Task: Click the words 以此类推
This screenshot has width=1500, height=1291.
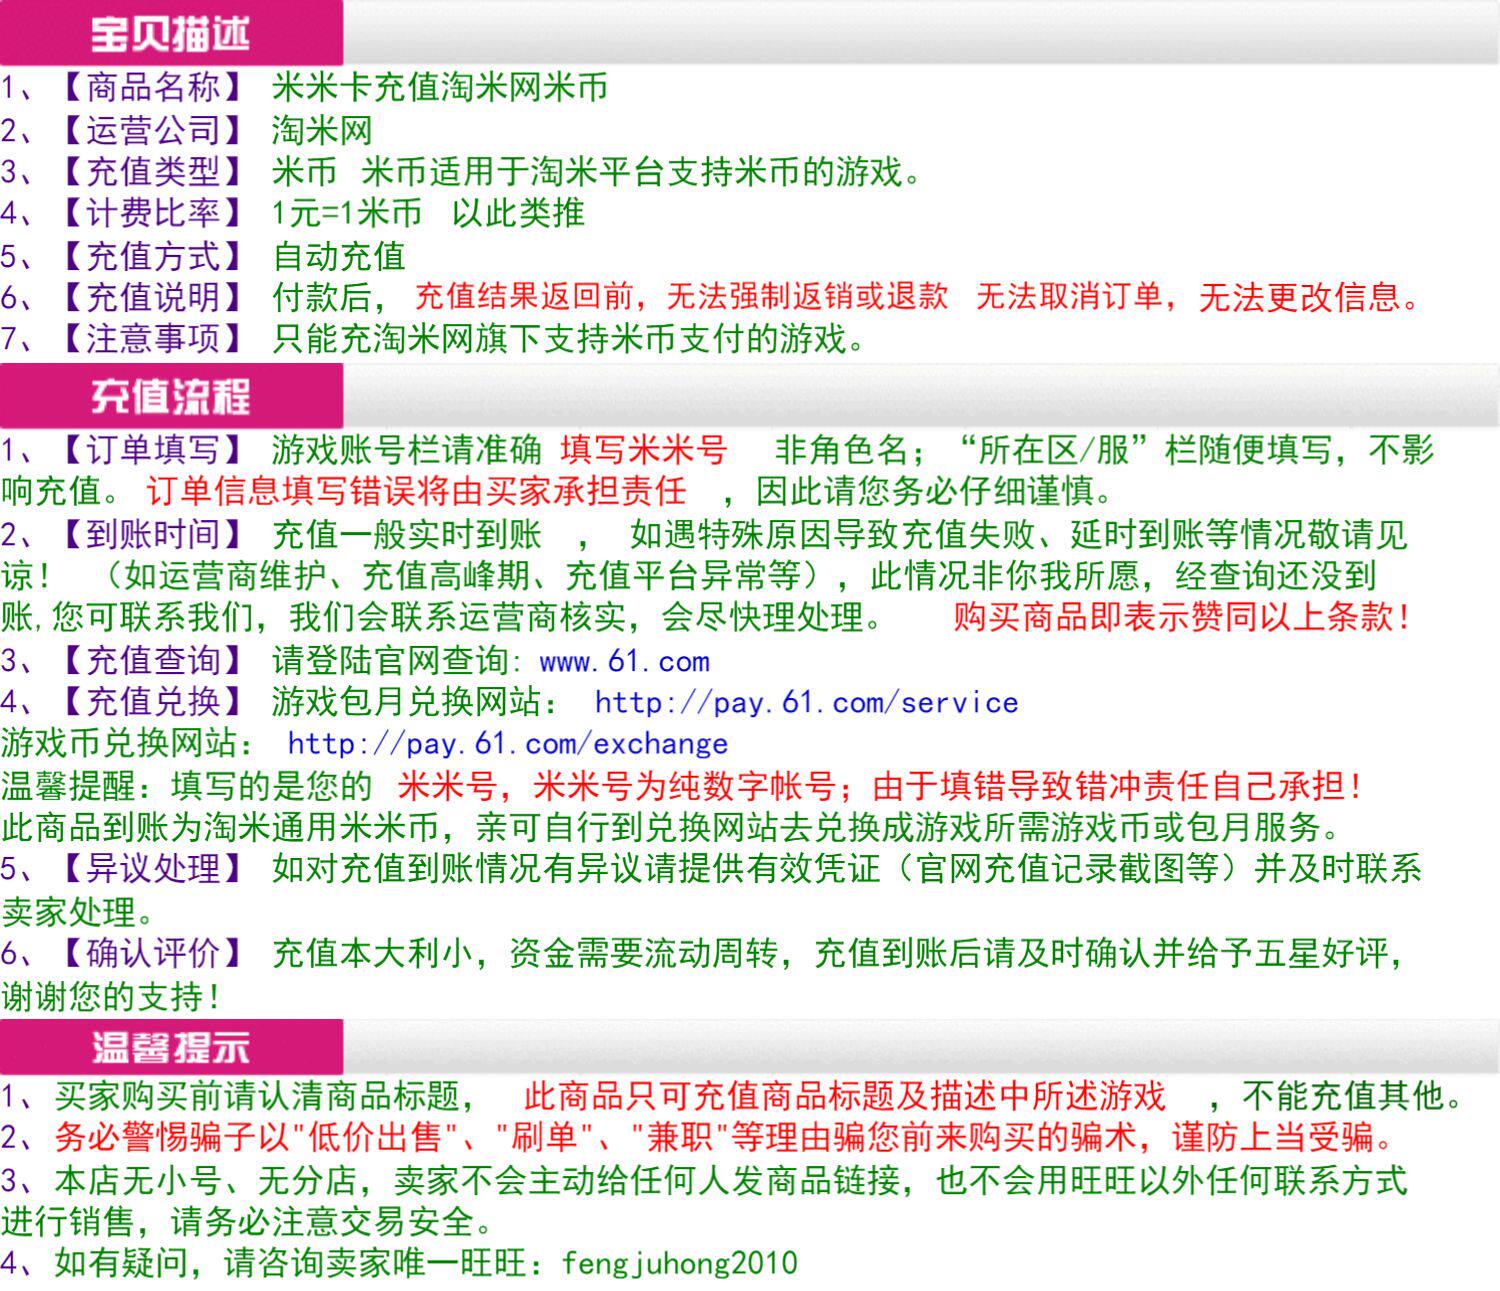Action: (x=518, y=213)
